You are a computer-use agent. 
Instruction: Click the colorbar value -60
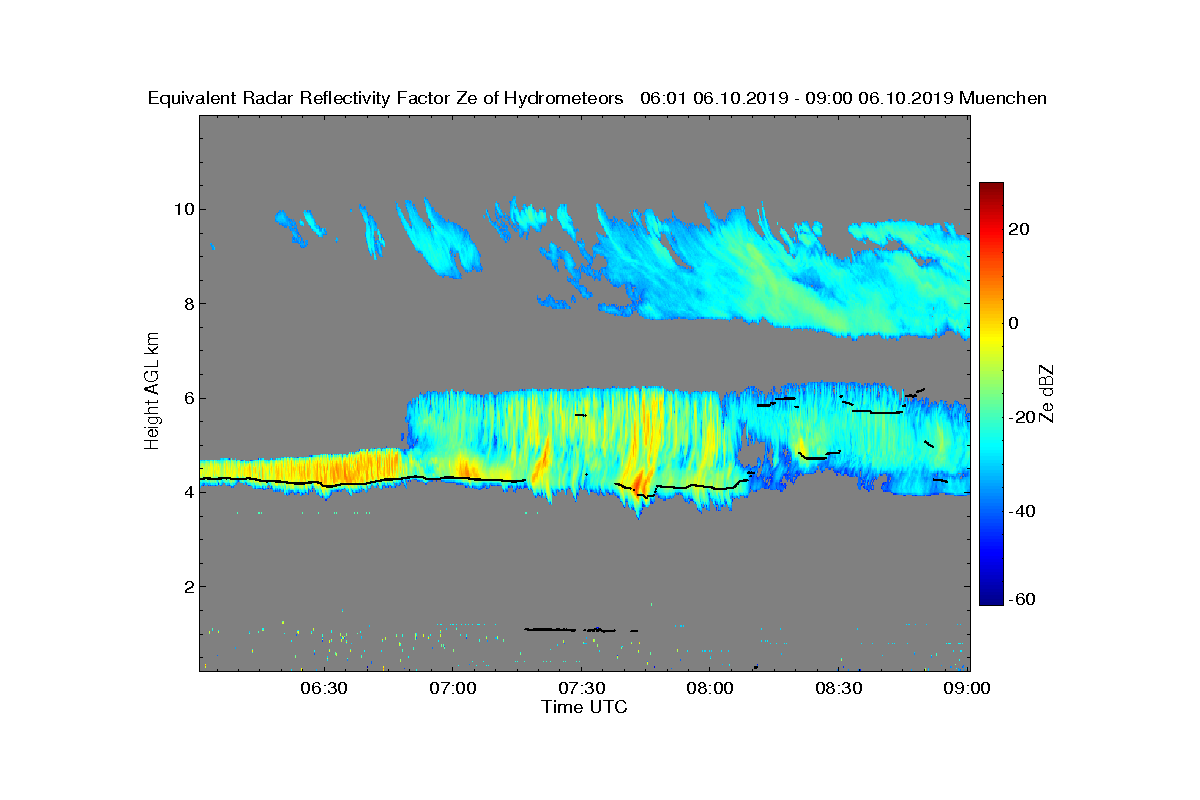pos(1019,598)
